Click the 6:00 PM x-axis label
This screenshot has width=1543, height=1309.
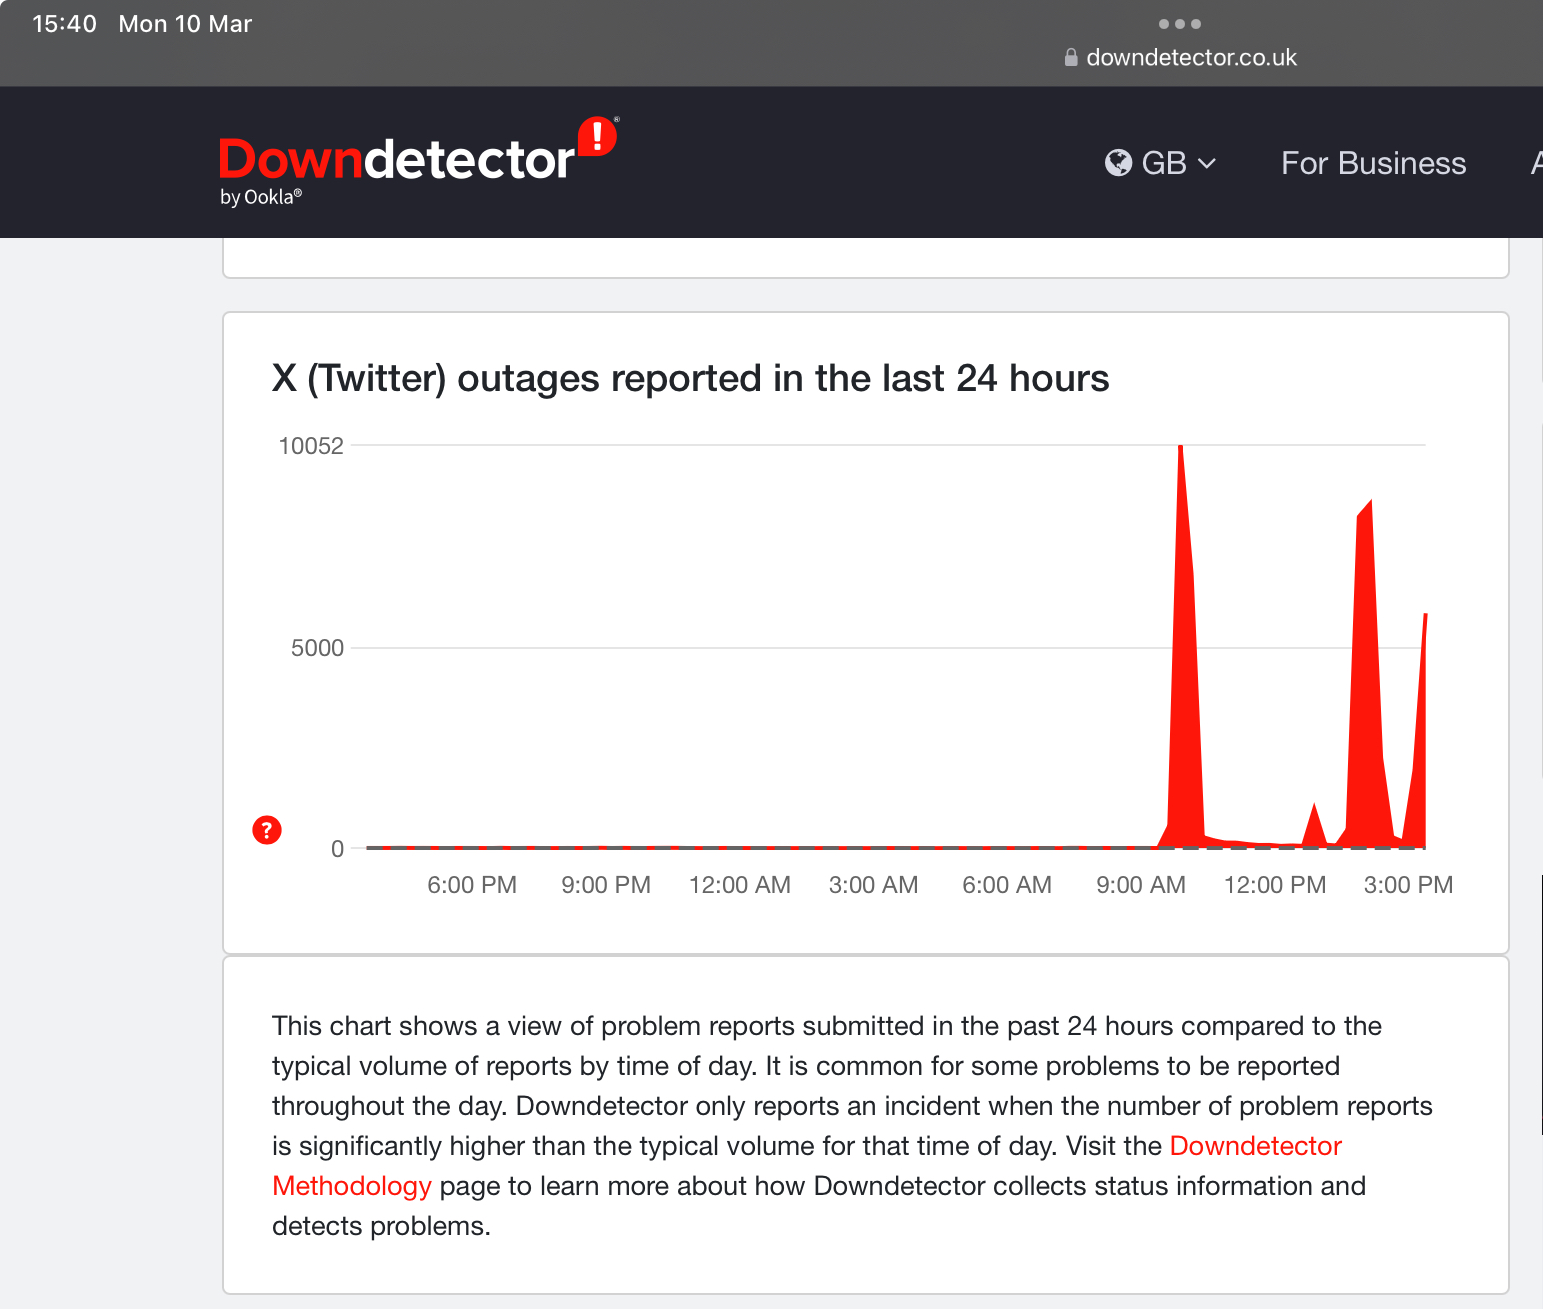coord(472,885)
